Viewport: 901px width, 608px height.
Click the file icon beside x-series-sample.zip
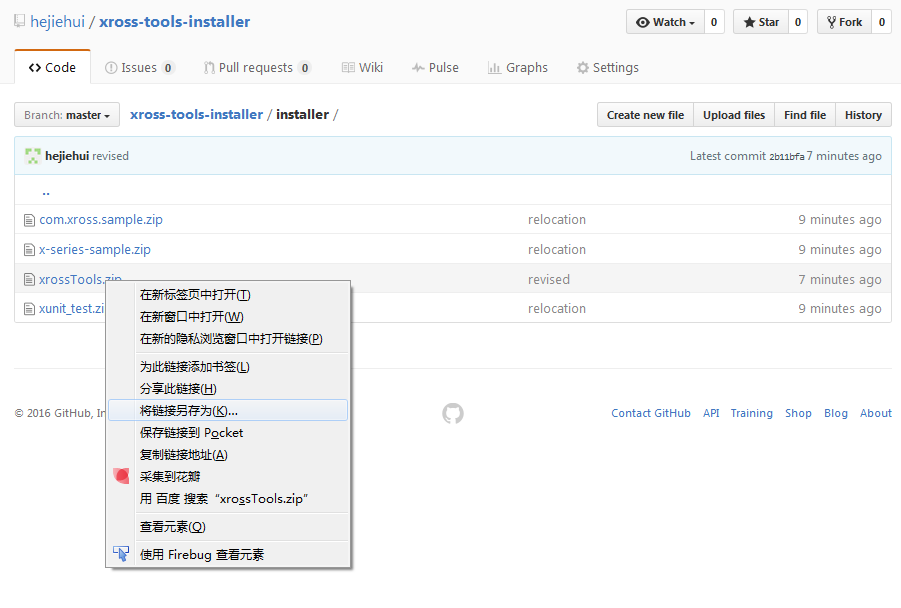click(x=30, y=250)
